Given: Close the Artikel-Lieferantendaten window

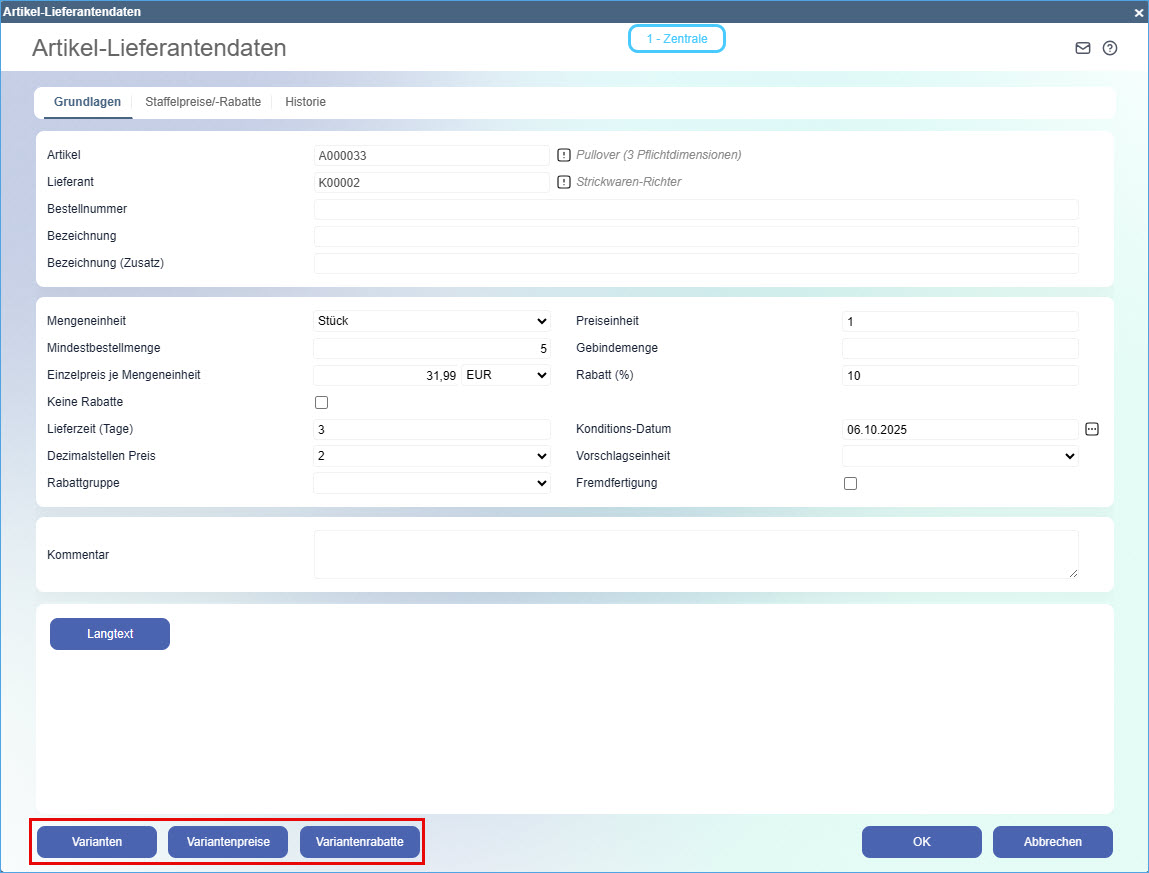Looking at the screenshot, I should point(1138,12).
